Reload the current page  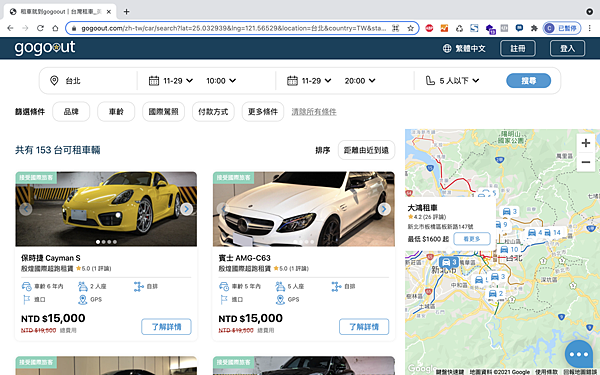pyautogui.click(x=40, y=28)
